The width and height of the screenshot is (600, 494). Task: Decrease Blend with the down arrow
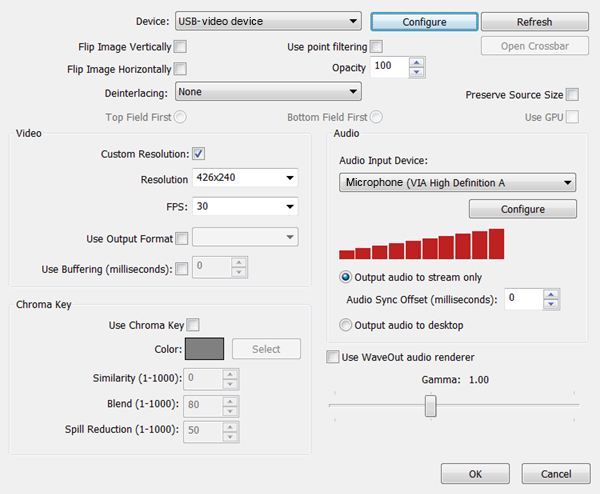[x=230, y=411]
